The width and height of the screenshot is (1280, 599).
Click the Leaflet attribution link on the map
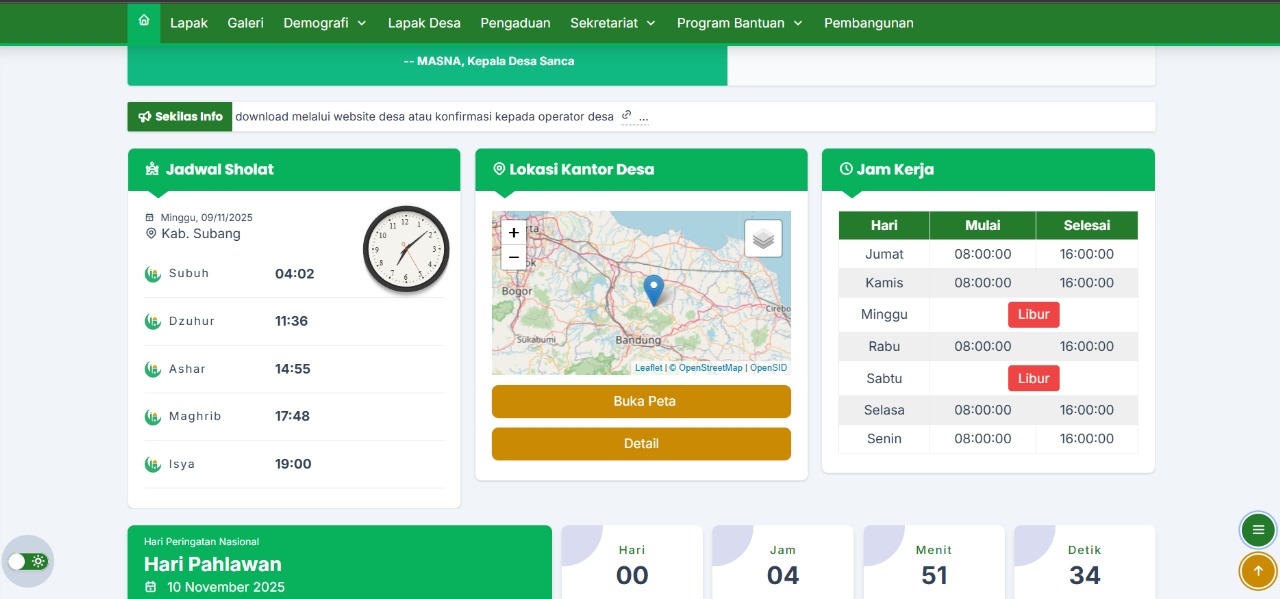pos(648,368)
